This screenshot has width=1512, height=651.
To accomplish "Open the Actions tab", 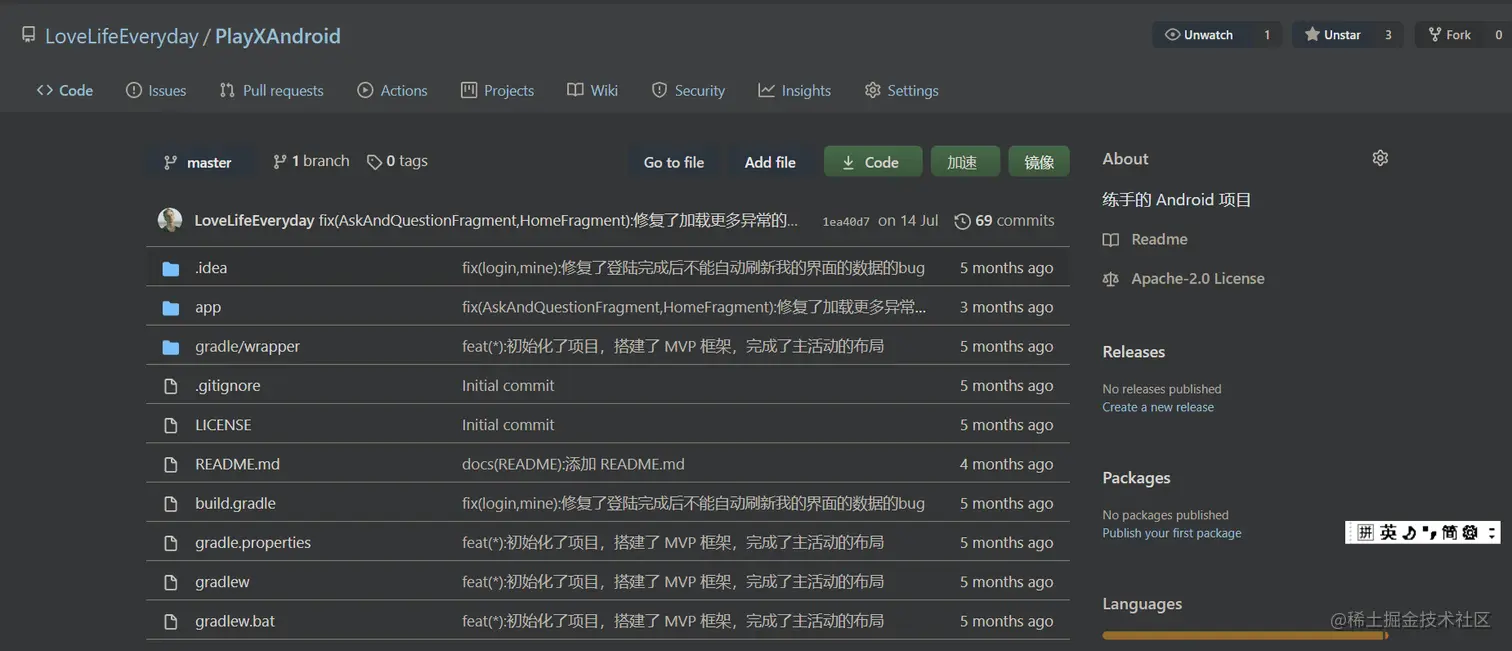I will (392, 90).
